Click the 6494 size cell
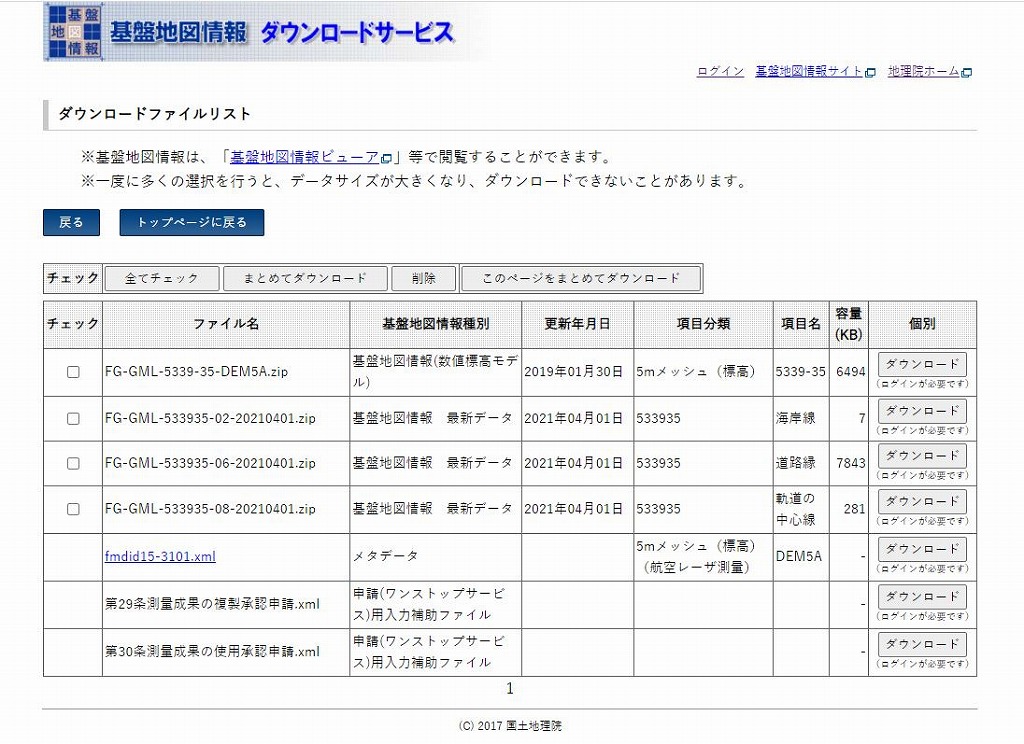This screenshot has width=1024, height=744. 851,372
